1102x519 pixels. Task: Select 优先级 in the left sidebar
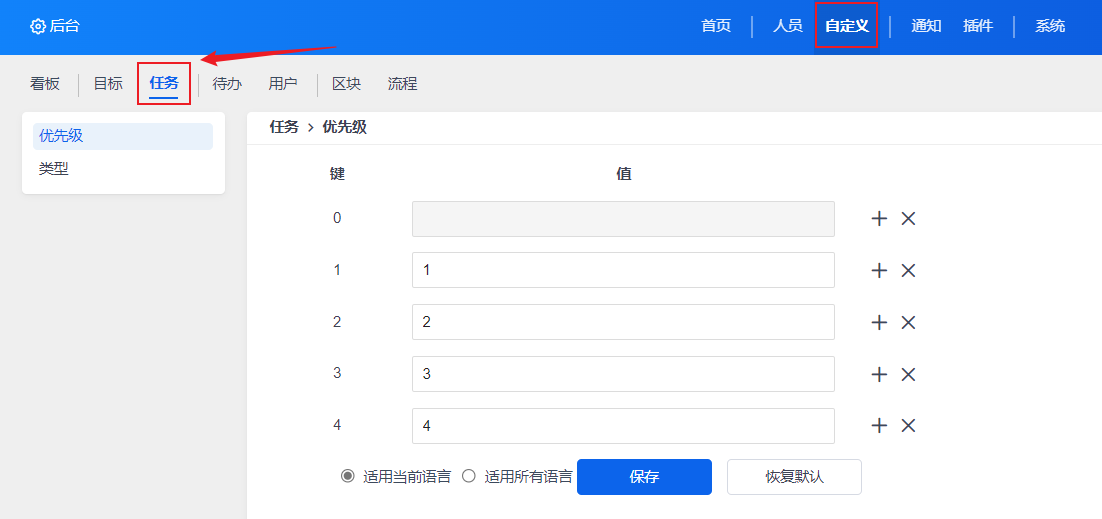(61, 136)
